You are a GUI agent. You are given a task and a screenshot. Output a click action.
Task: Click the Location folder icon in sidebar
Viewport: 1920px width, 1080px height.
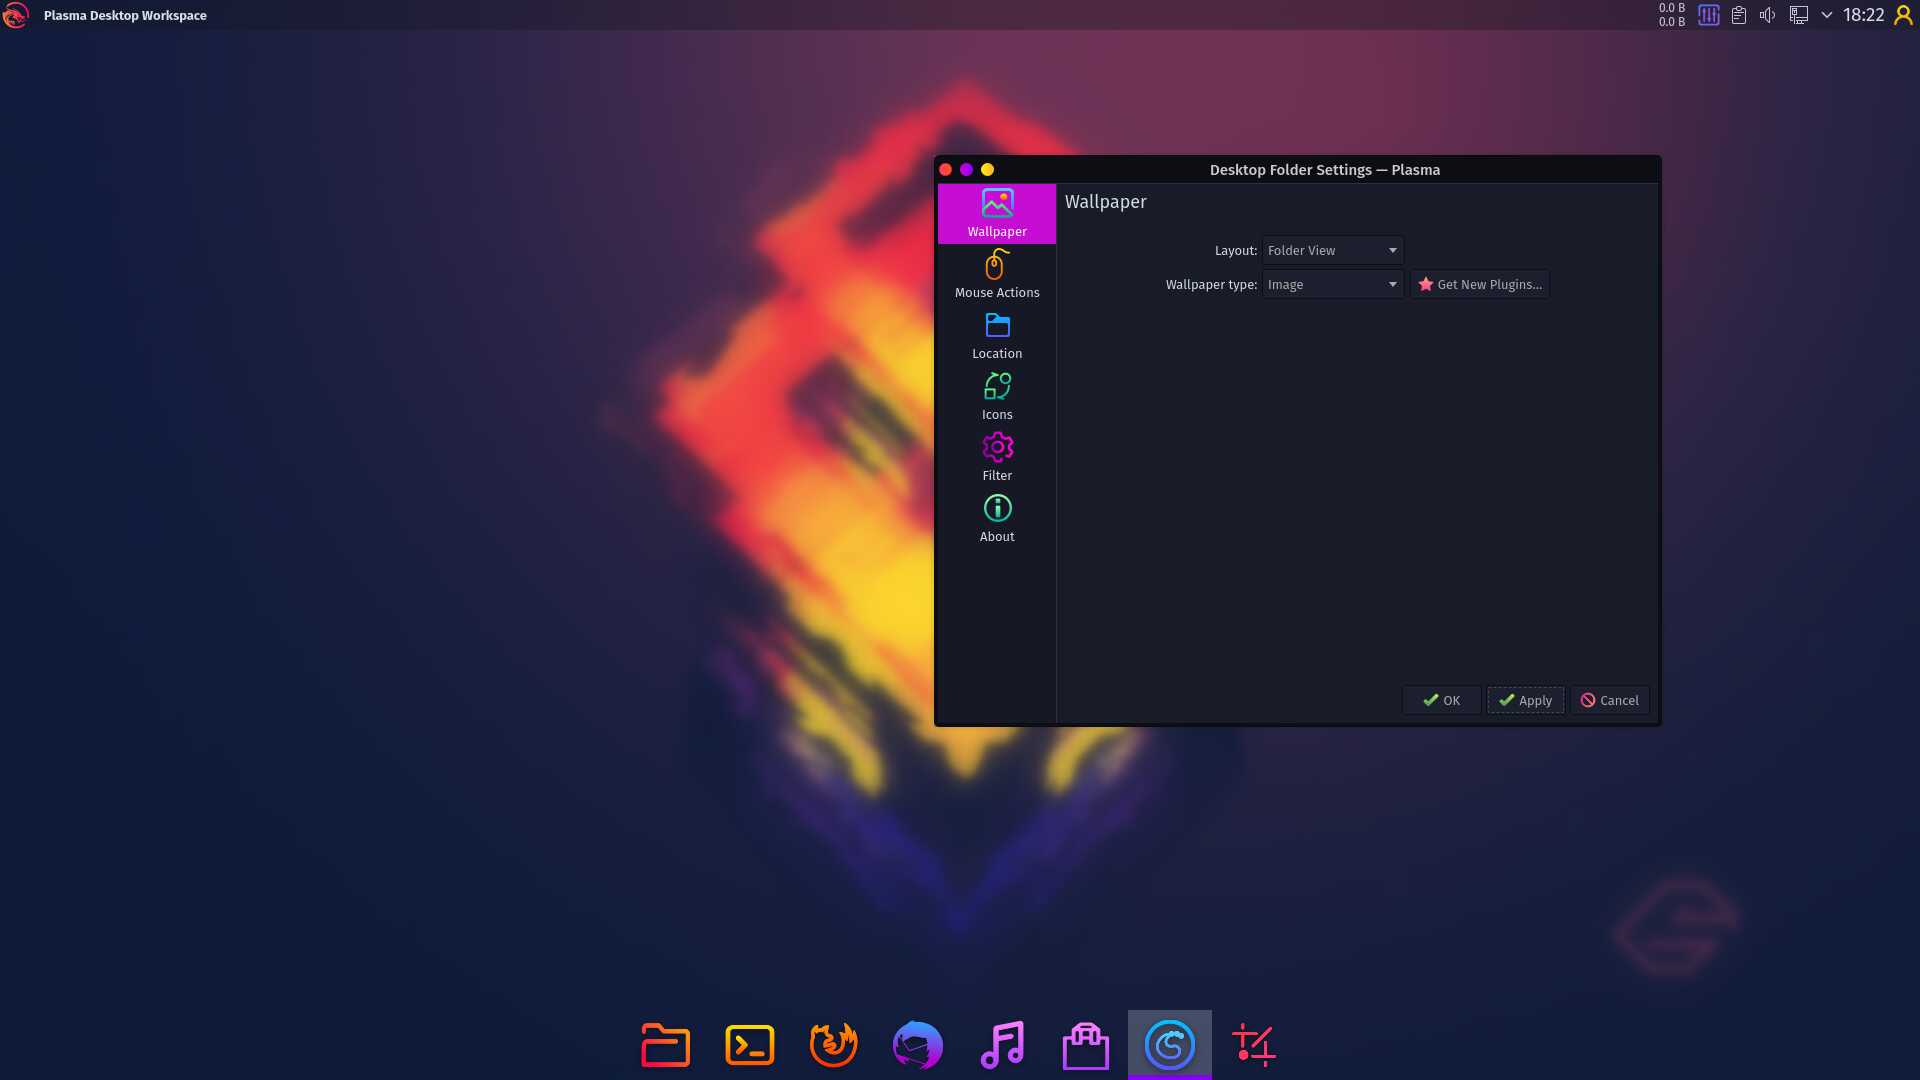(996, 334)
